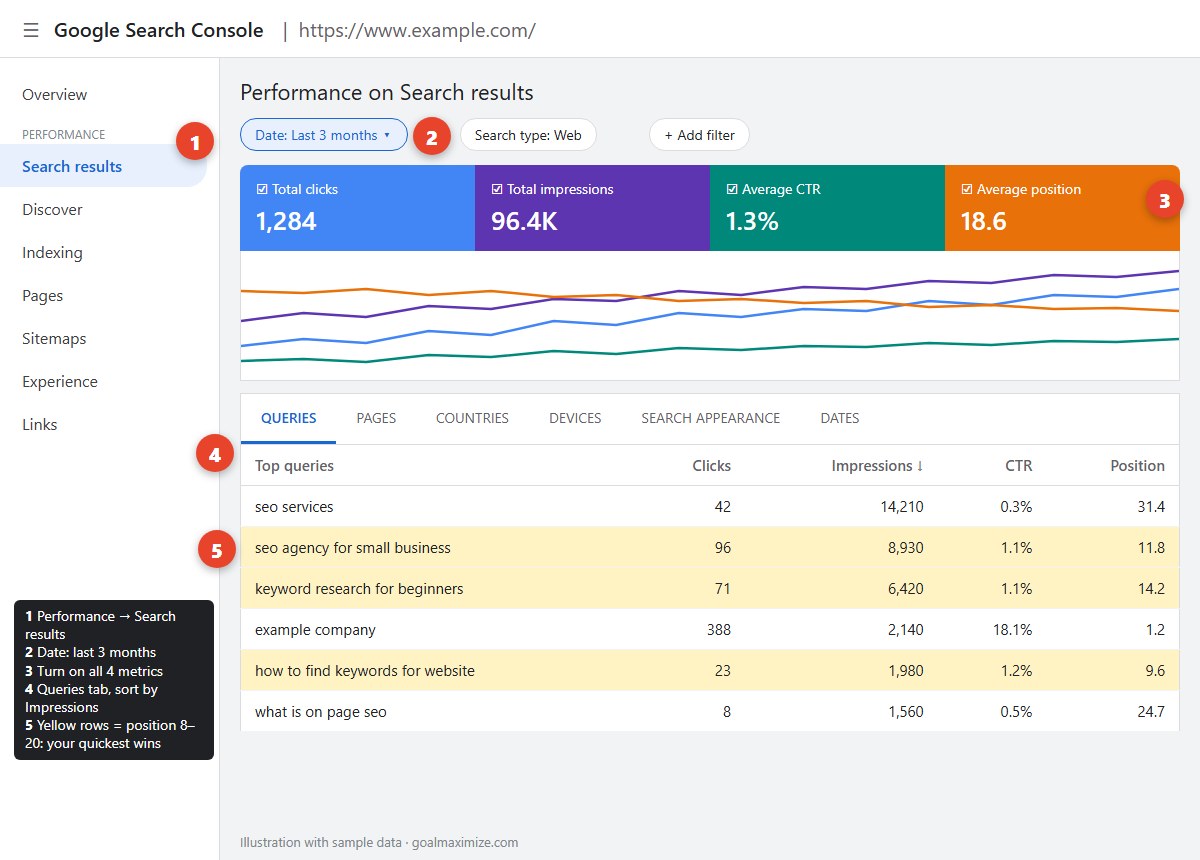Click the 24.7 position value
The image size is (1200, 860).
point(1151,712)
